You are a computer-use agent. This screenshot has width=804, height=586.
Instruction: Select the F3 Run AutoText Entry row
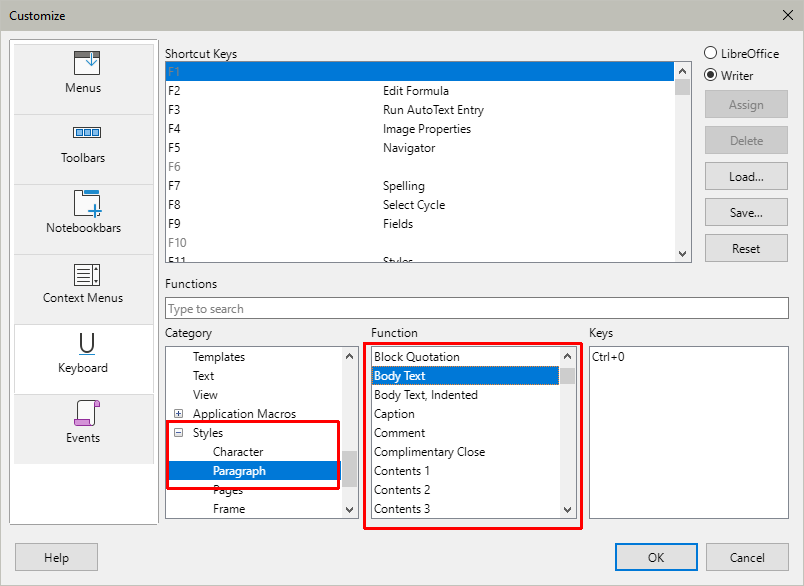(x=419, y=109)
